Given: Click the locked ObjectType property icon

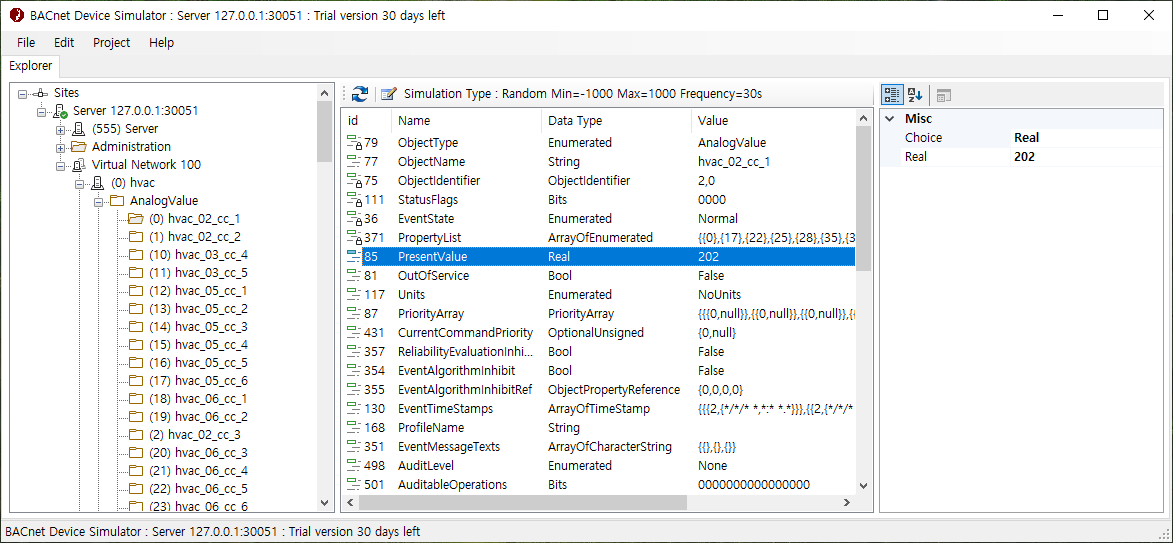Looking at the screenshot, I should coord(353,143).
